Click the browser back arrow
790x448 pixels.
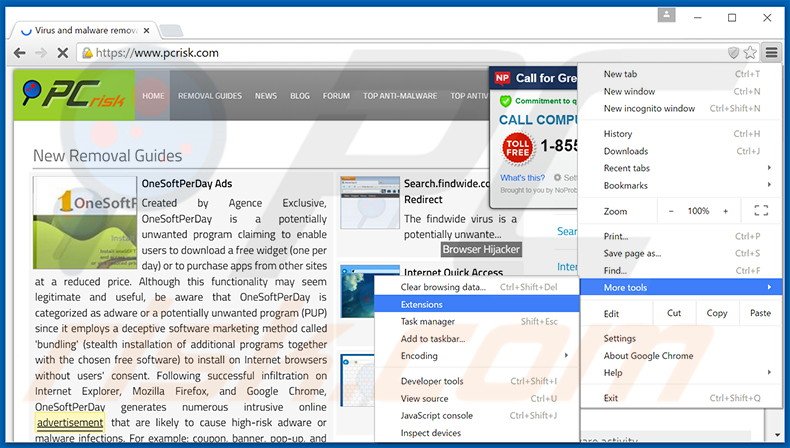[x=20, y=53]
